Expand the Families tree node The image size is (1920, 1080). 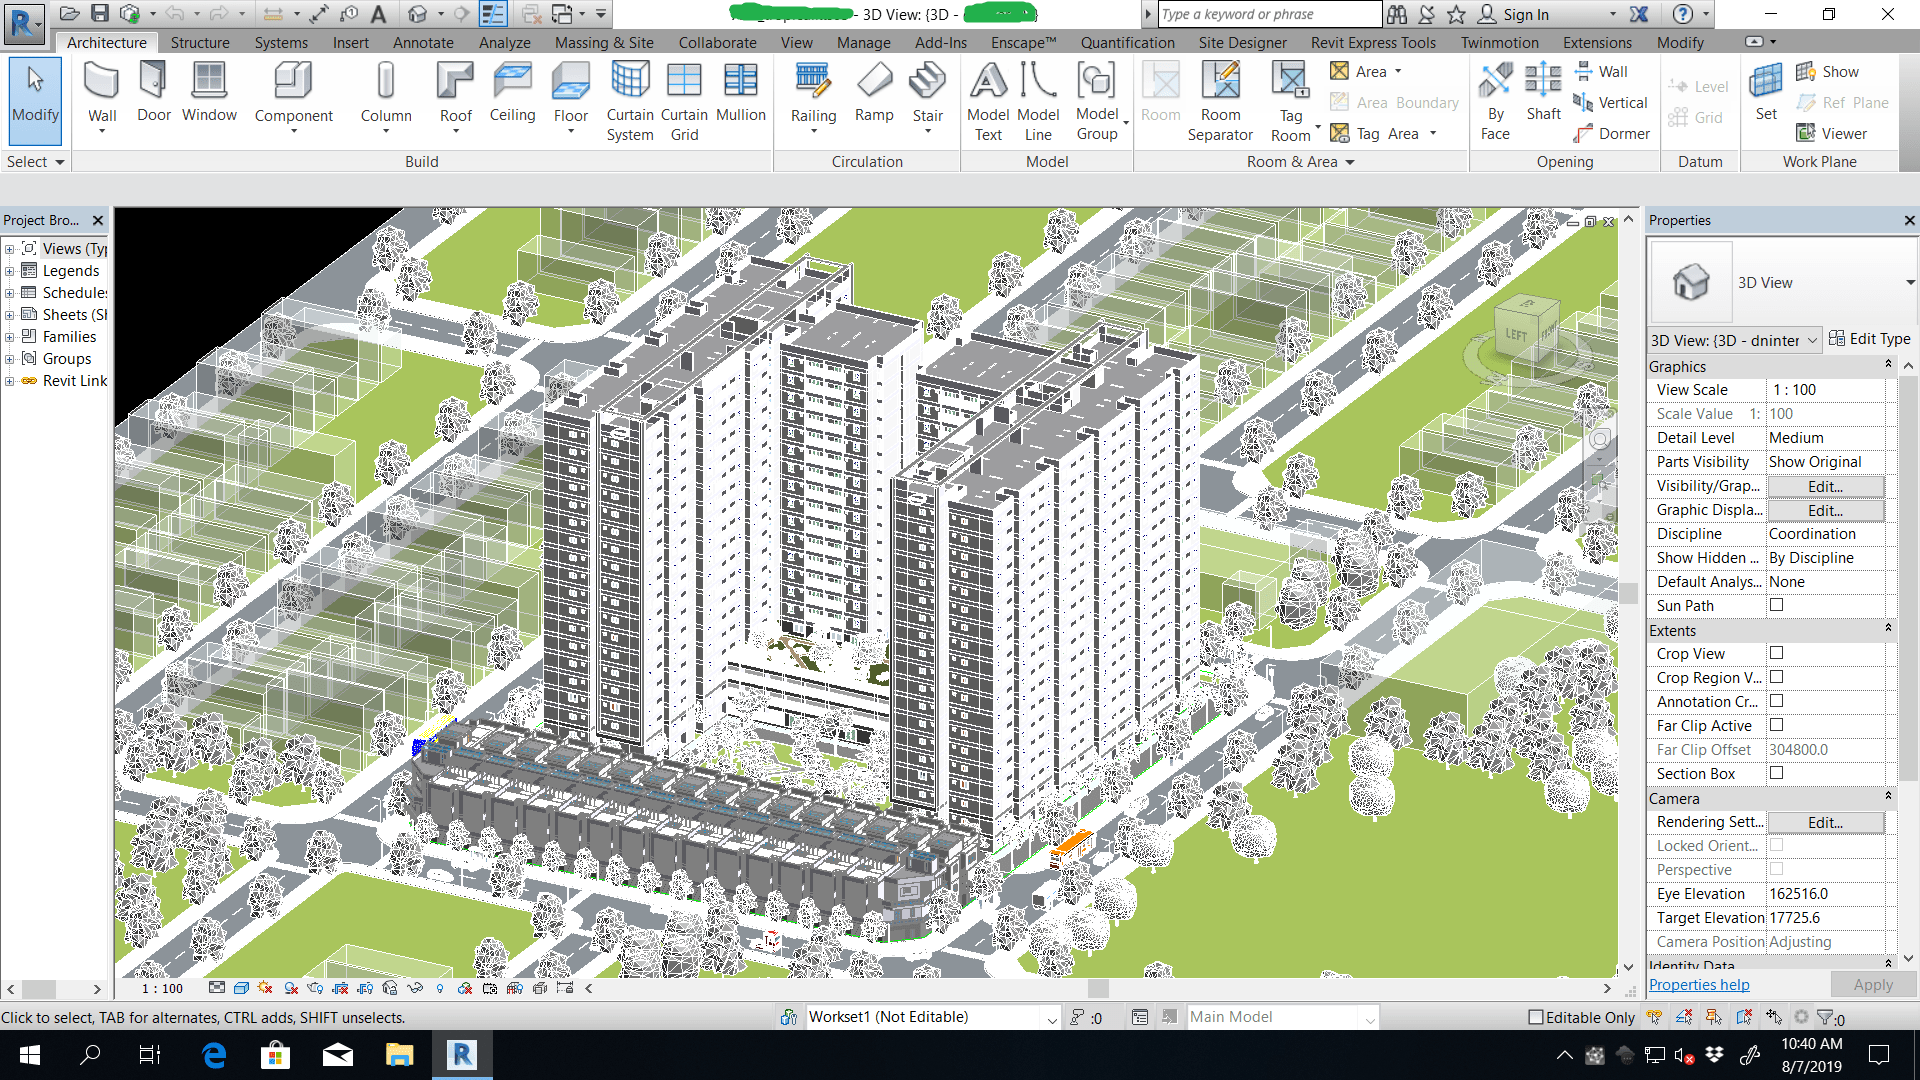click(x=9, y=337)
